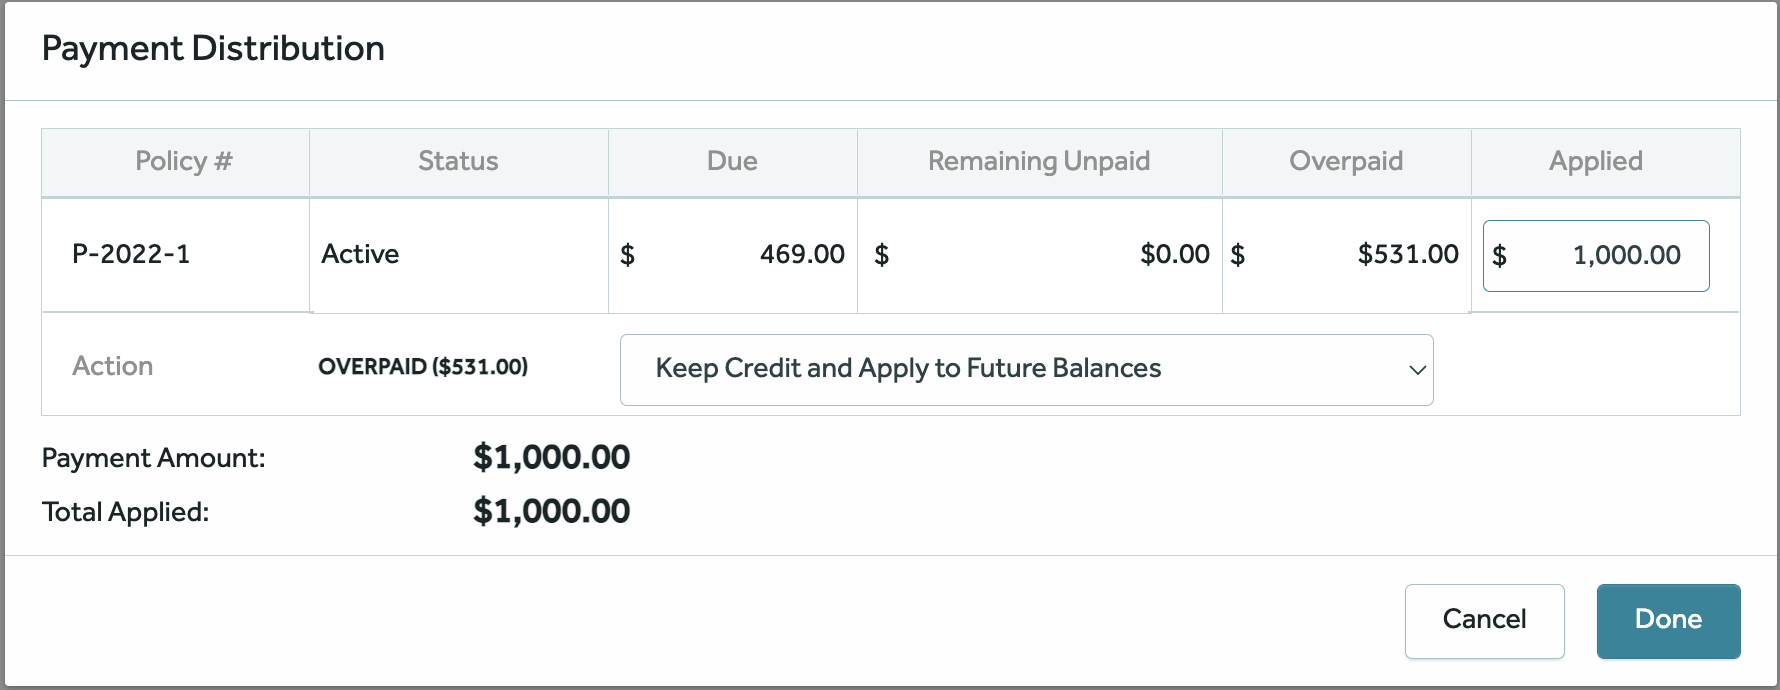This screenshot has height=690, width=1780.
Task: Click the Cancel button
Action: [1484, 621]
